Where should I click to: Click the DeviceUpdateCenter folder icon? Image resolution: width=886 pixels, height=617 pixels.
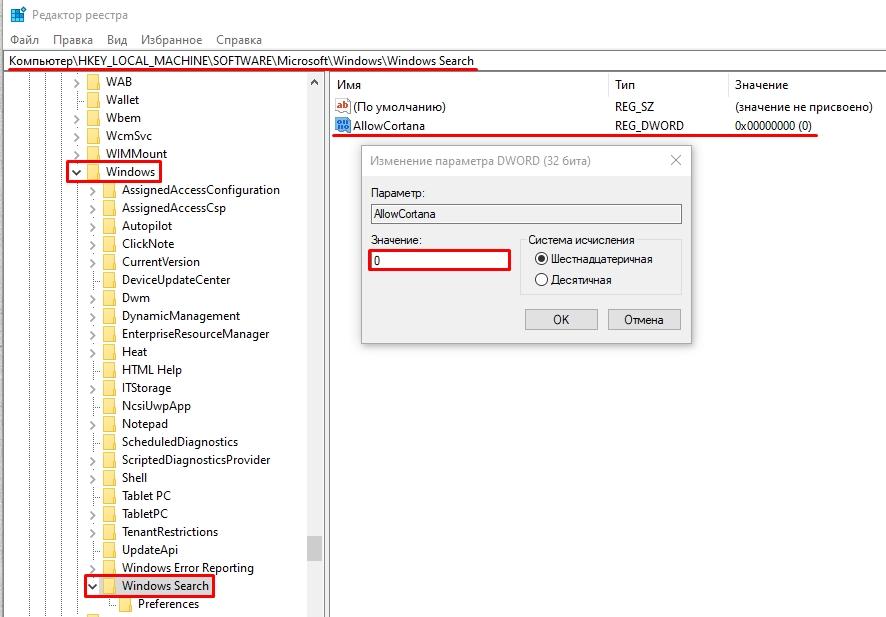tap(110, 280)
